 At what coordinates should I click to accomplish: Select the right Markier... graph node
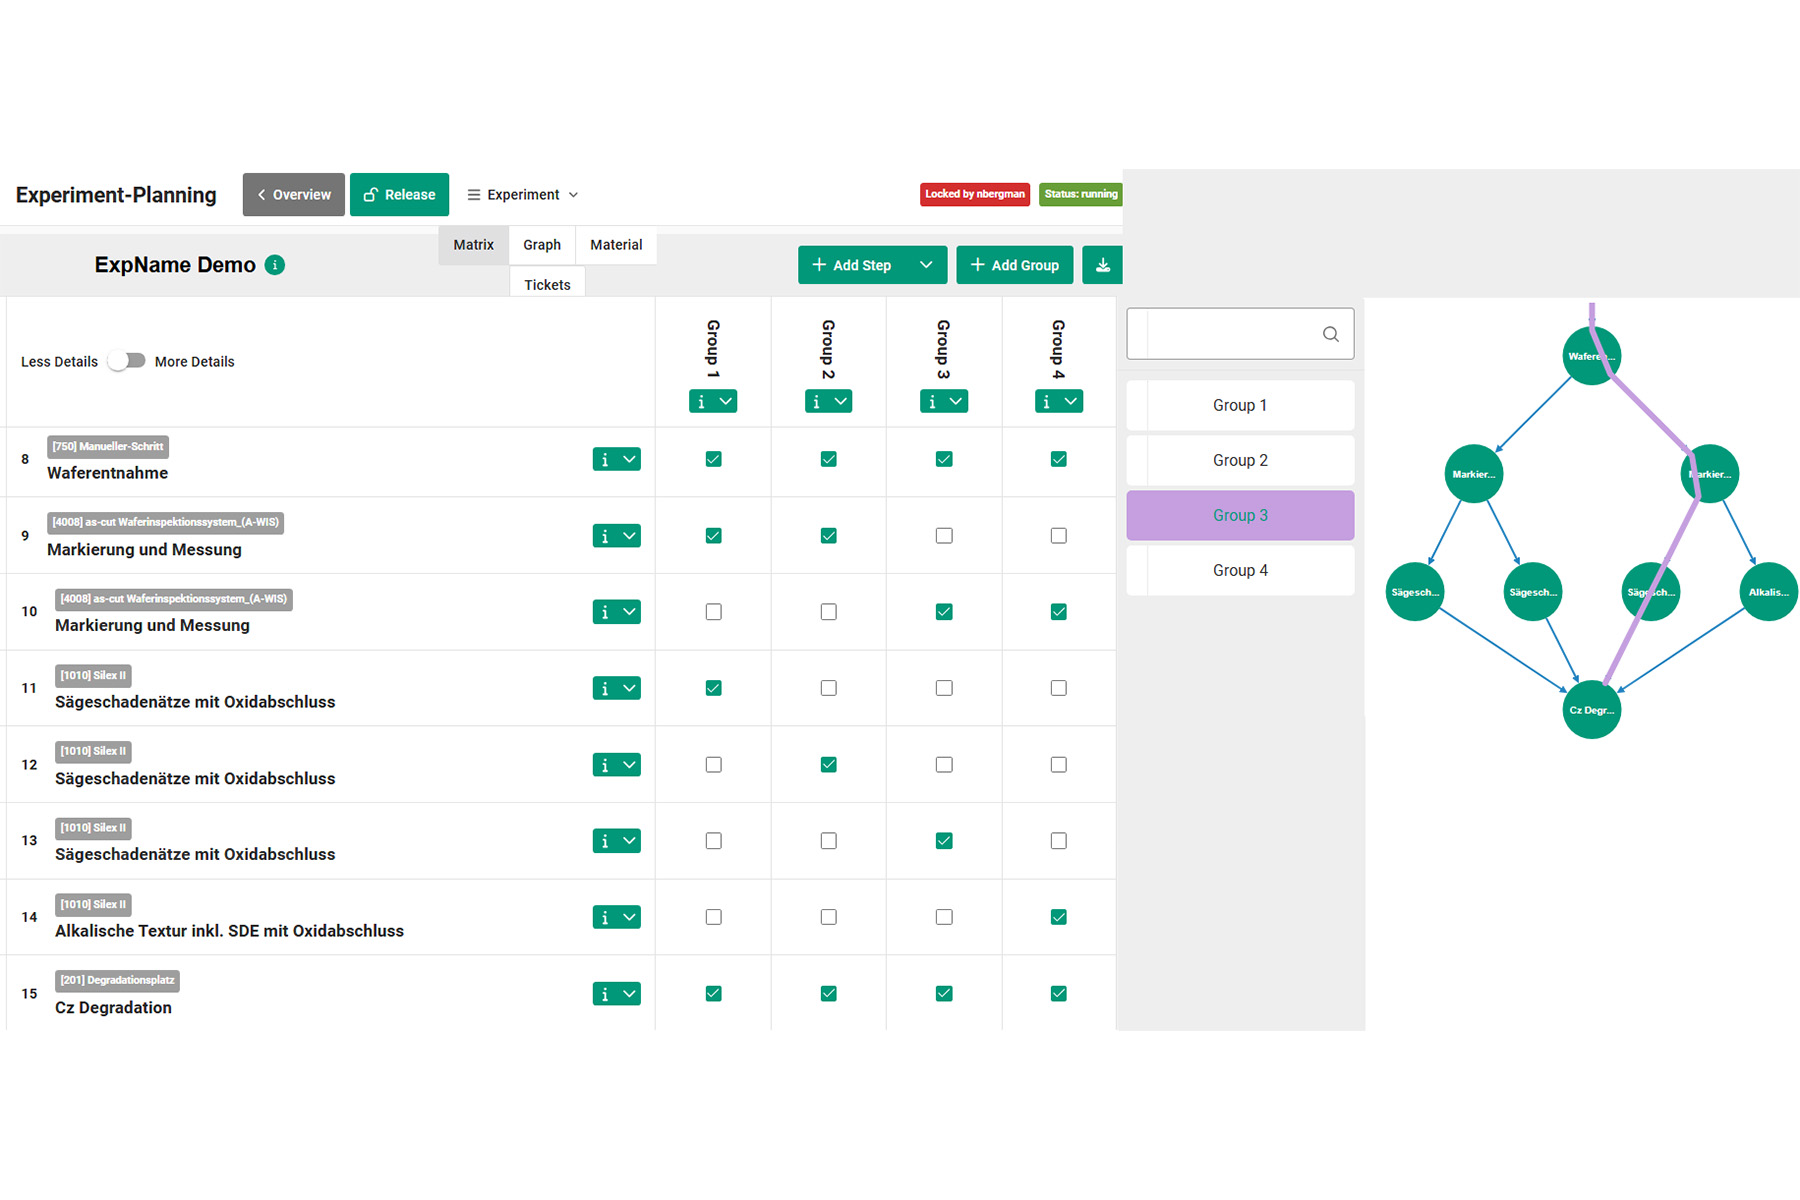click(1710, 474)
